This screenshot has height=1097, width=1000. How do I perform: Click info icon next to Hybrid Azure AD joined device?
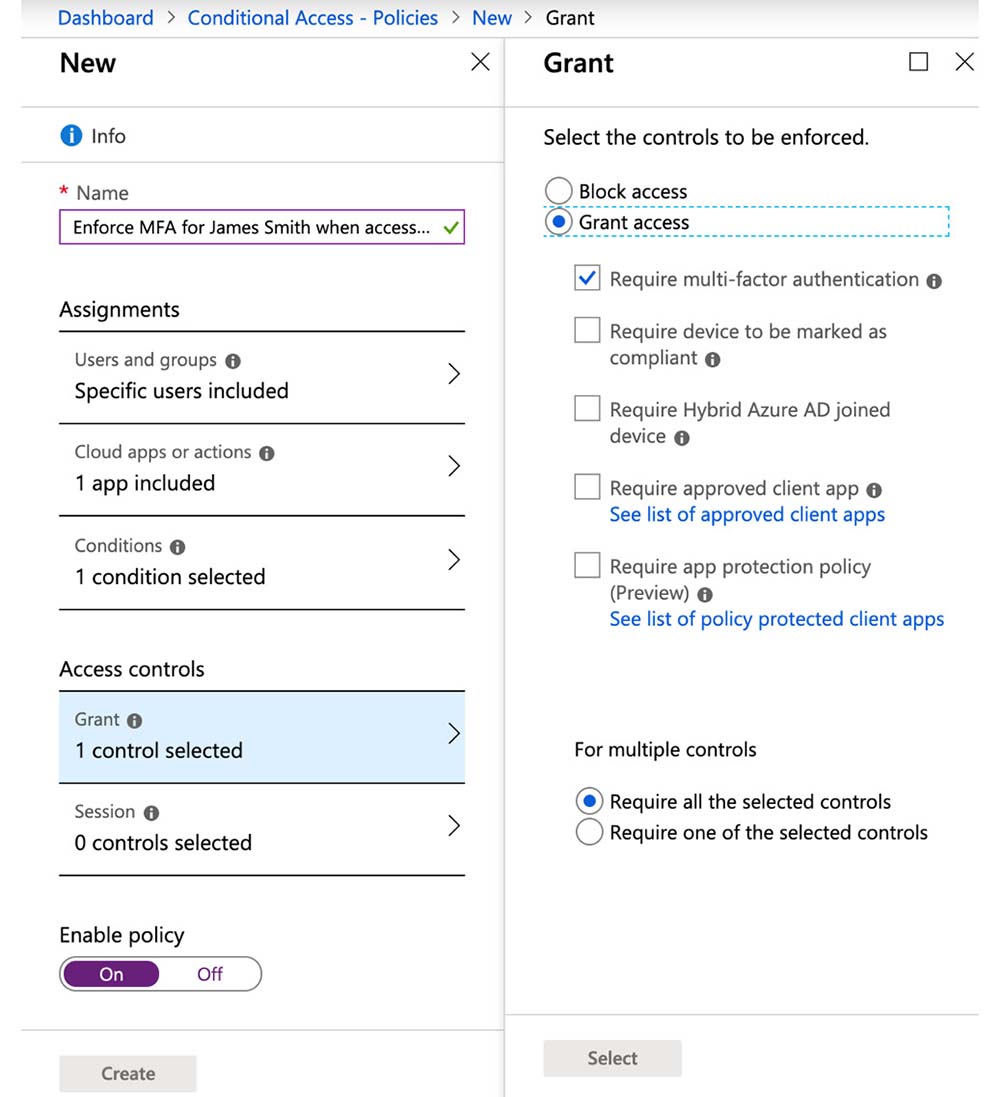pos(682,438)
